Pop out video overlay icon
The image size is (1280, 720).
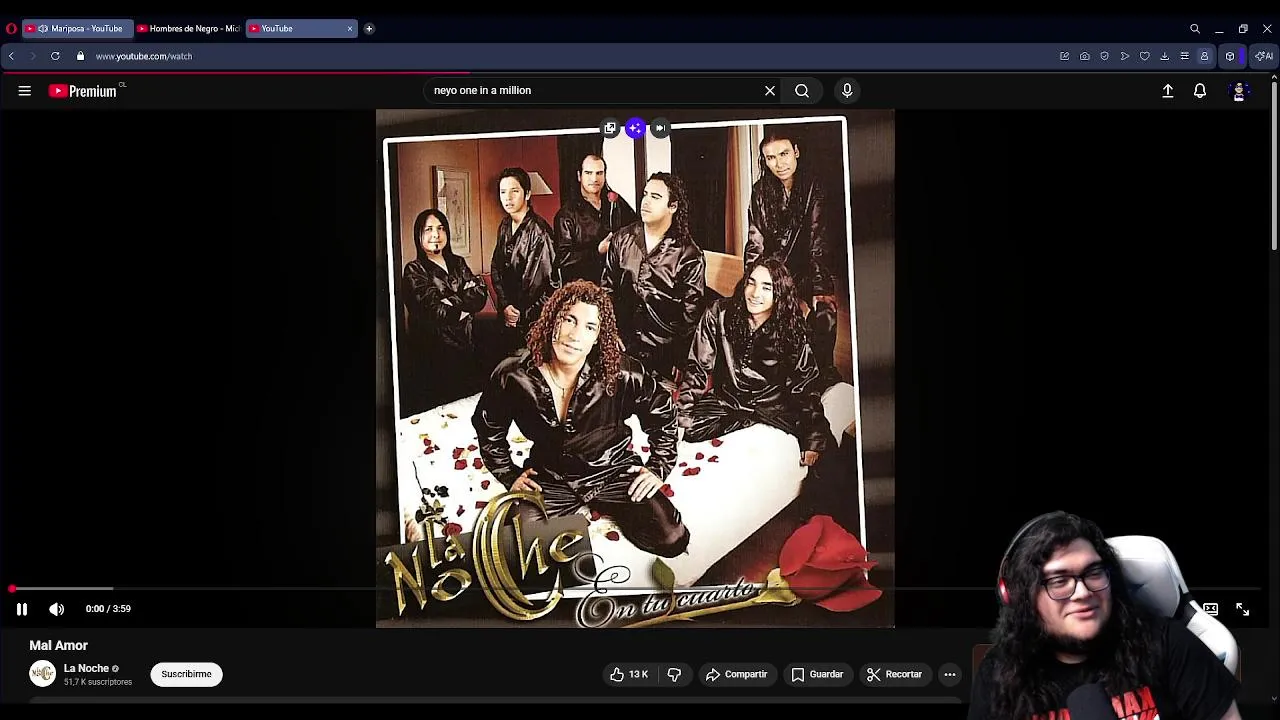click(x=610, y=128)
